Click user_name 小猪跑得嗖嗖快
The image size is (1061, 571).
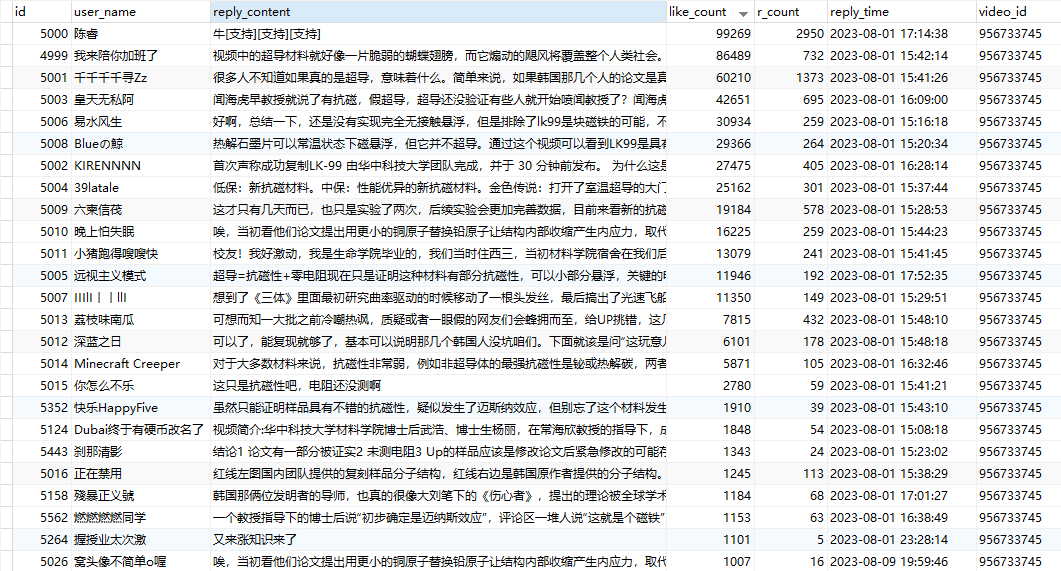coord(116,254)
